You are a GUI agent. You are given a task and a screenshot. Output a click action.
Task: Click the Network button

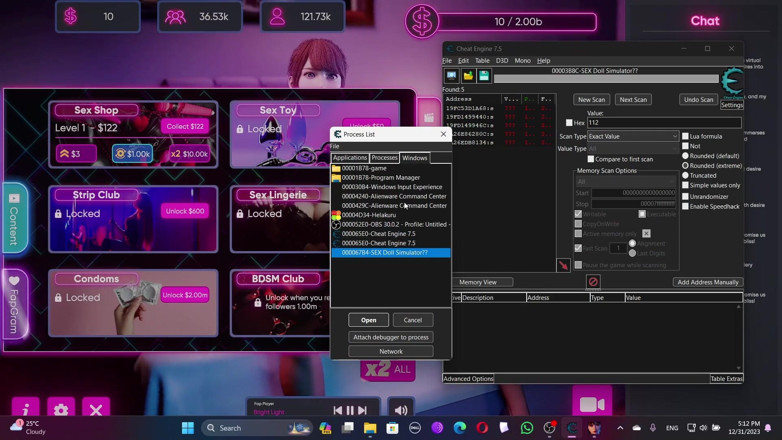(391, 351)
